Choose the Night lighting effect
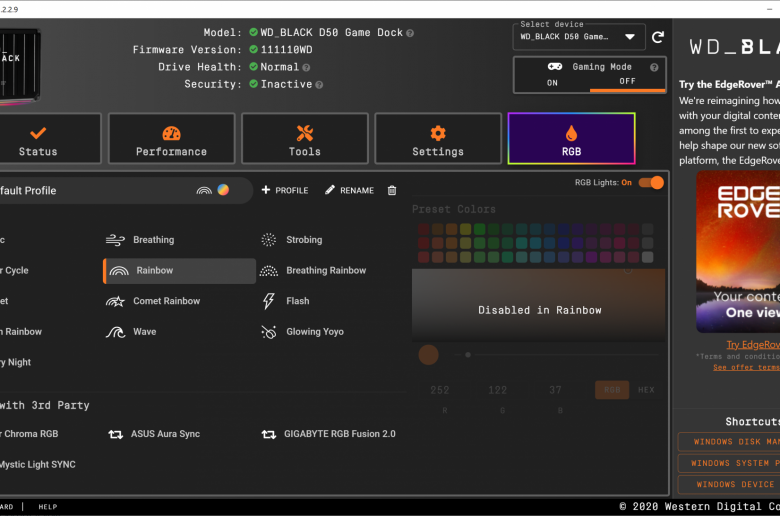780x516 pixels. (x=15, y=362)
